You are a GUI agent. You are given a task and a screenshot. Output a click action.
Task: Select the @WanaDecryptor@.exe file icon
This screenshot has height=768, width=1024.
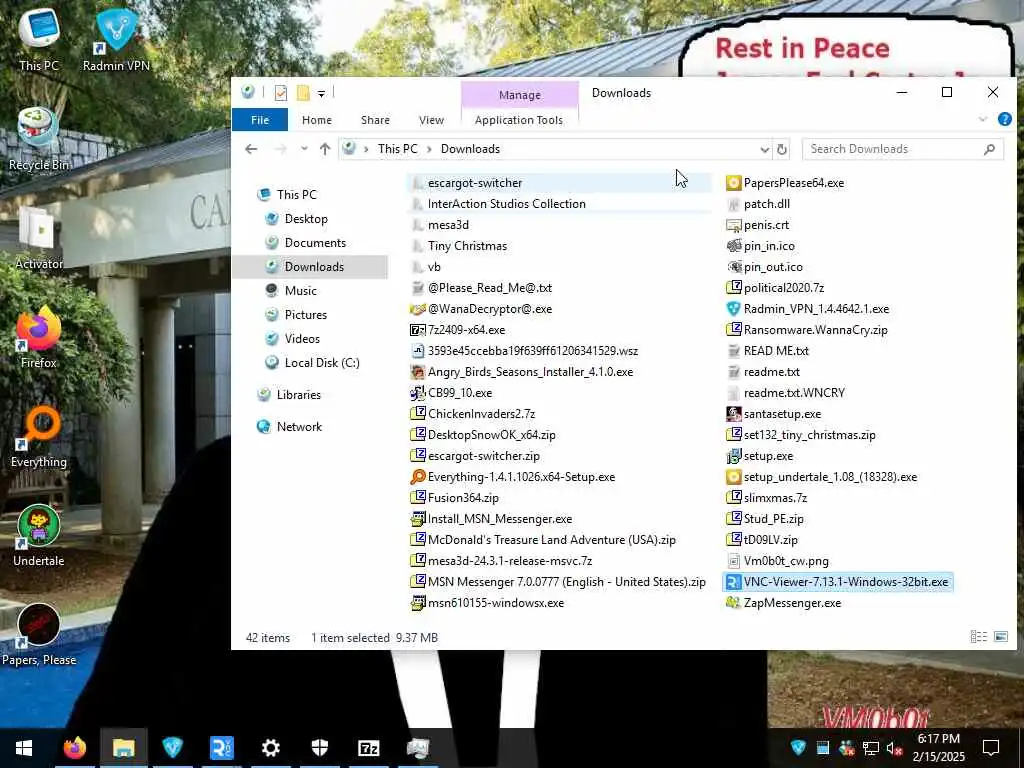[x=418, y=309]
